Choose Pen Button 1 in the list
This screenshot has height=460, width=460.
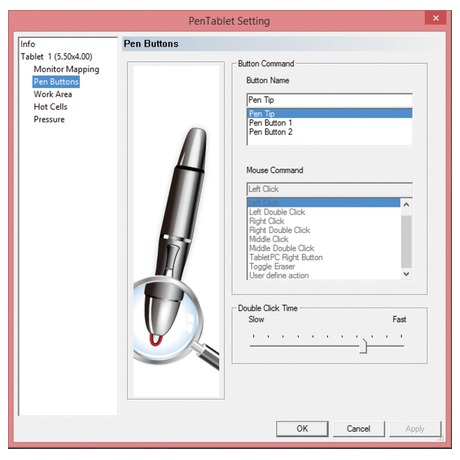point(329,123)
